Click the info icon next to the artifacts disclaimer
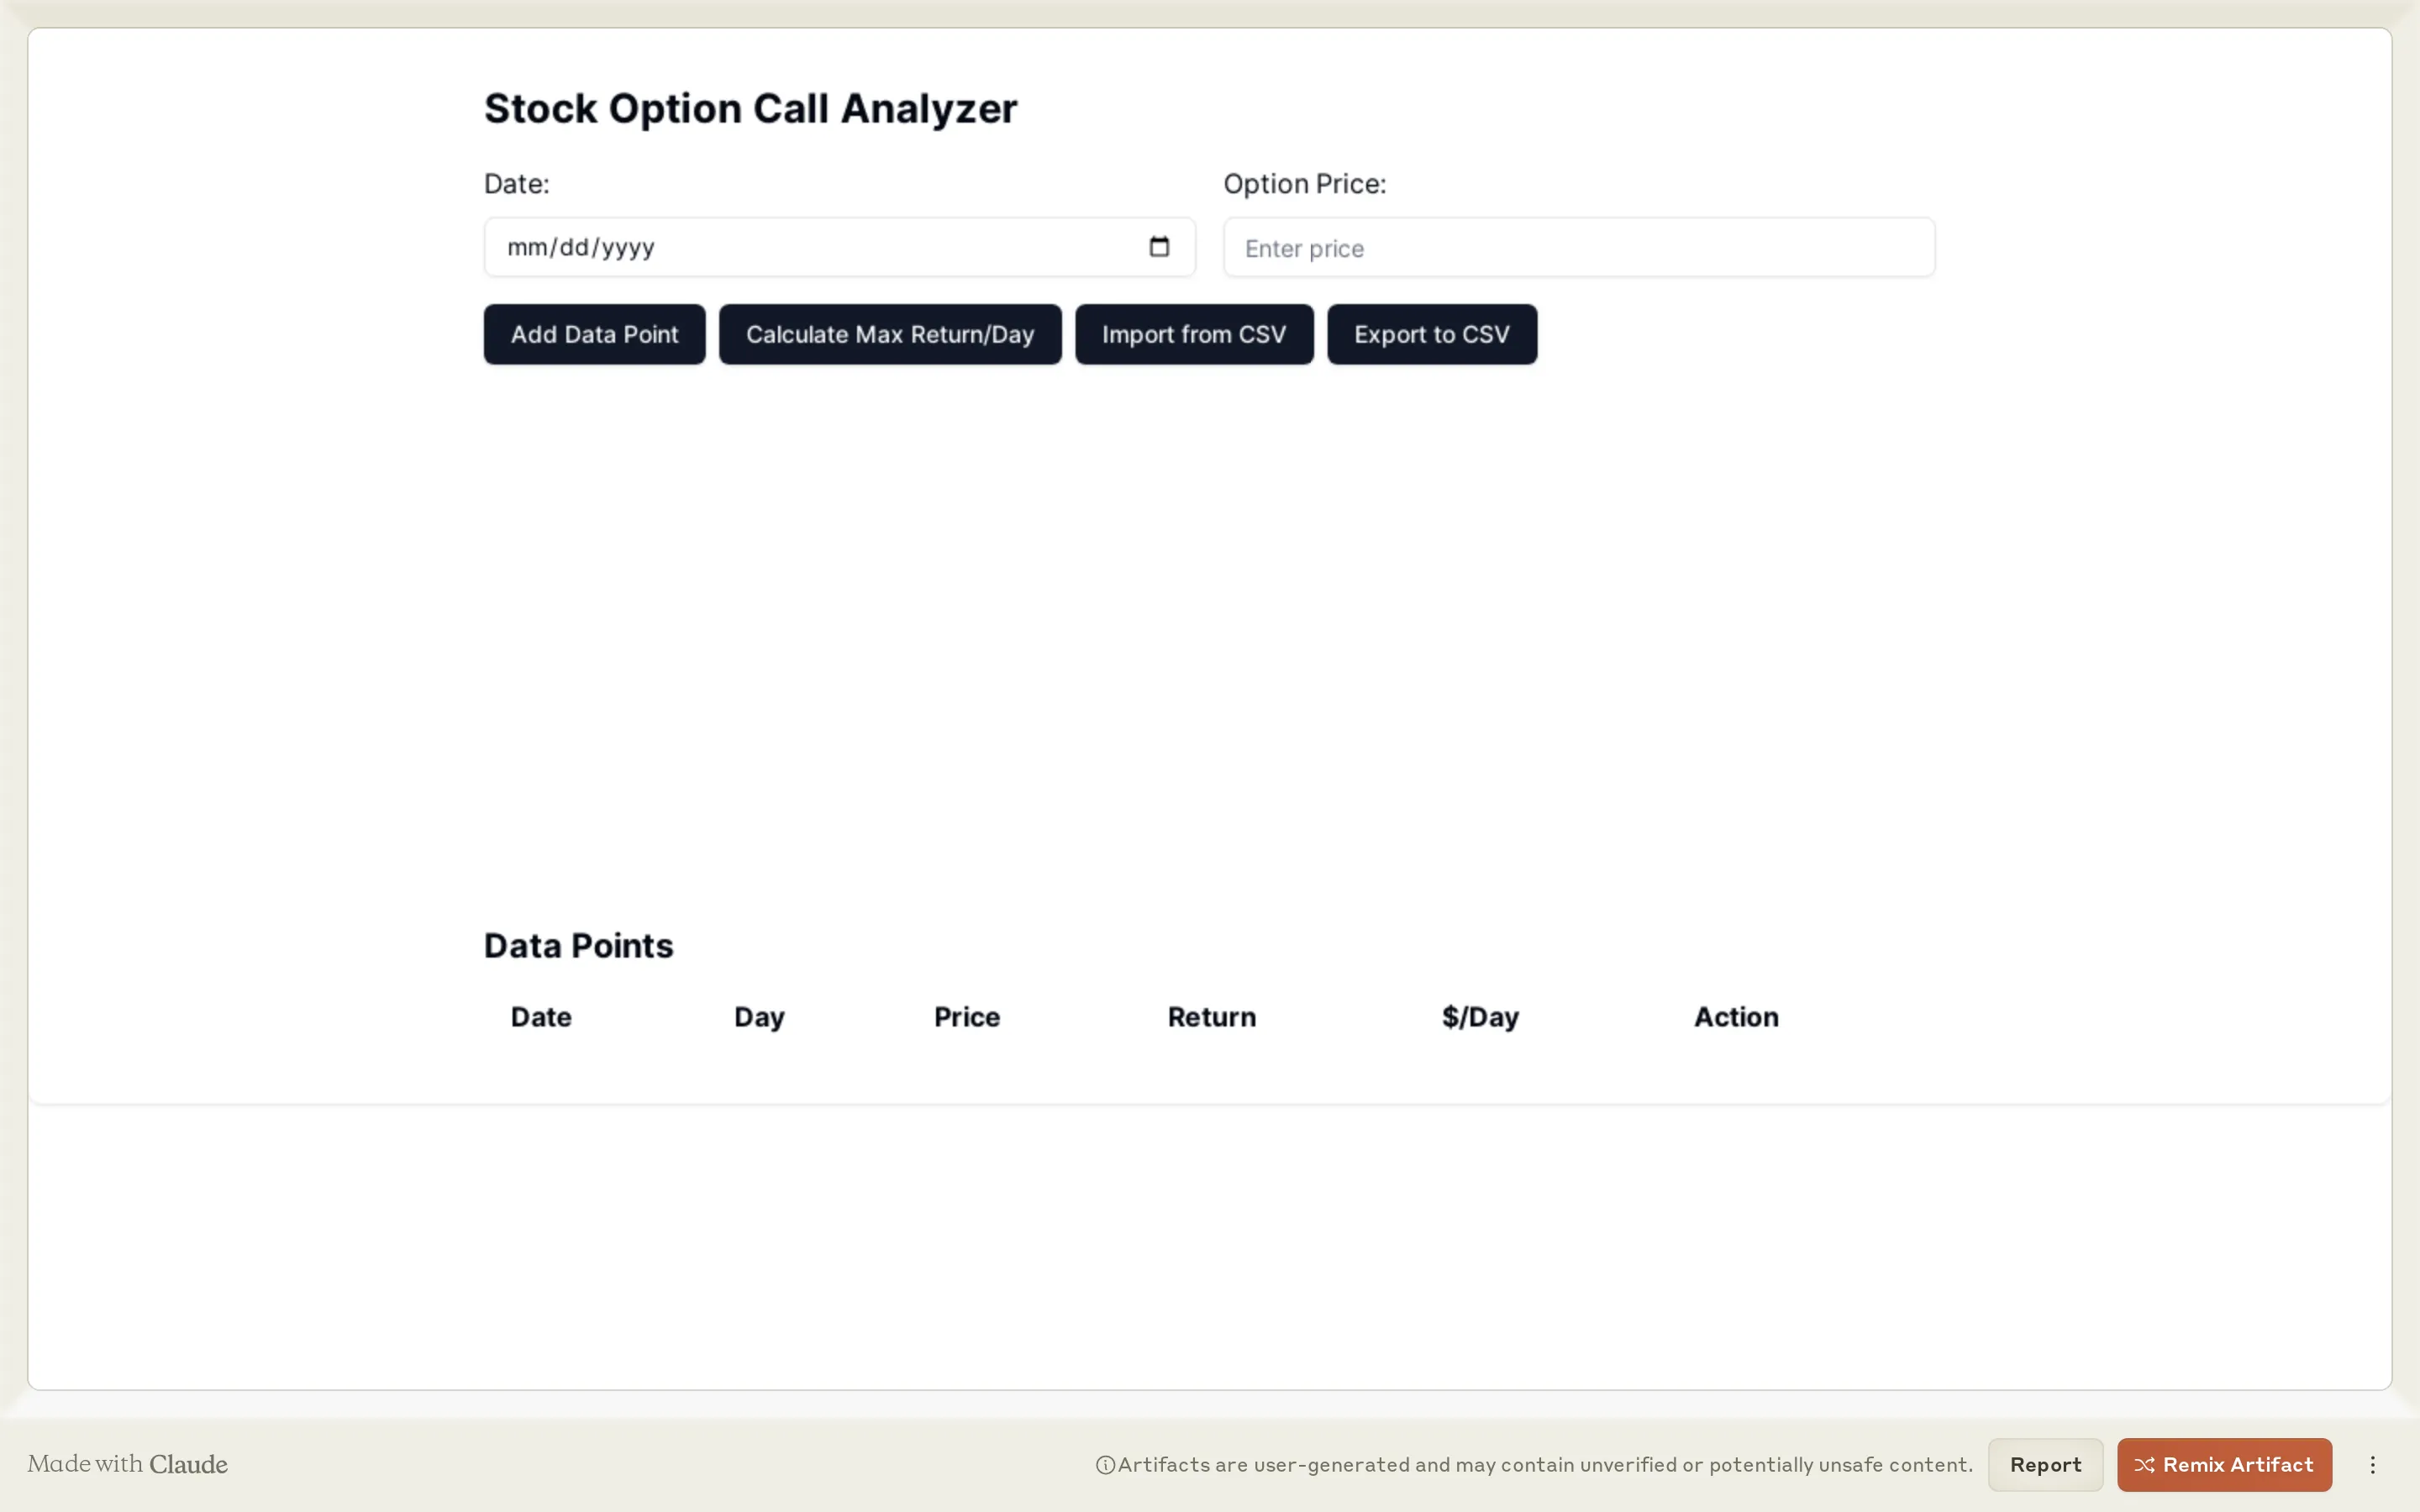Screen dimensions: 2420x1512 [x=1105, y=1464]
